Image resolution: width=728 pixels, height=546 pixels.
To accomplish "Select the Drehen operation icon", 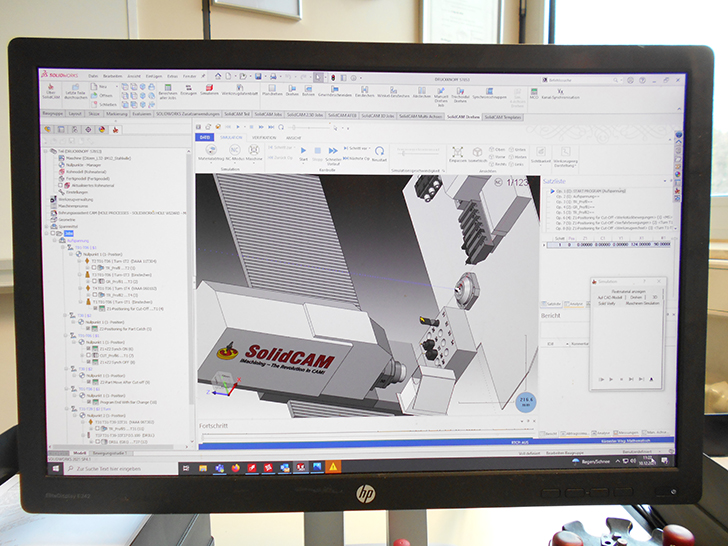I will (x=292, y=88).
